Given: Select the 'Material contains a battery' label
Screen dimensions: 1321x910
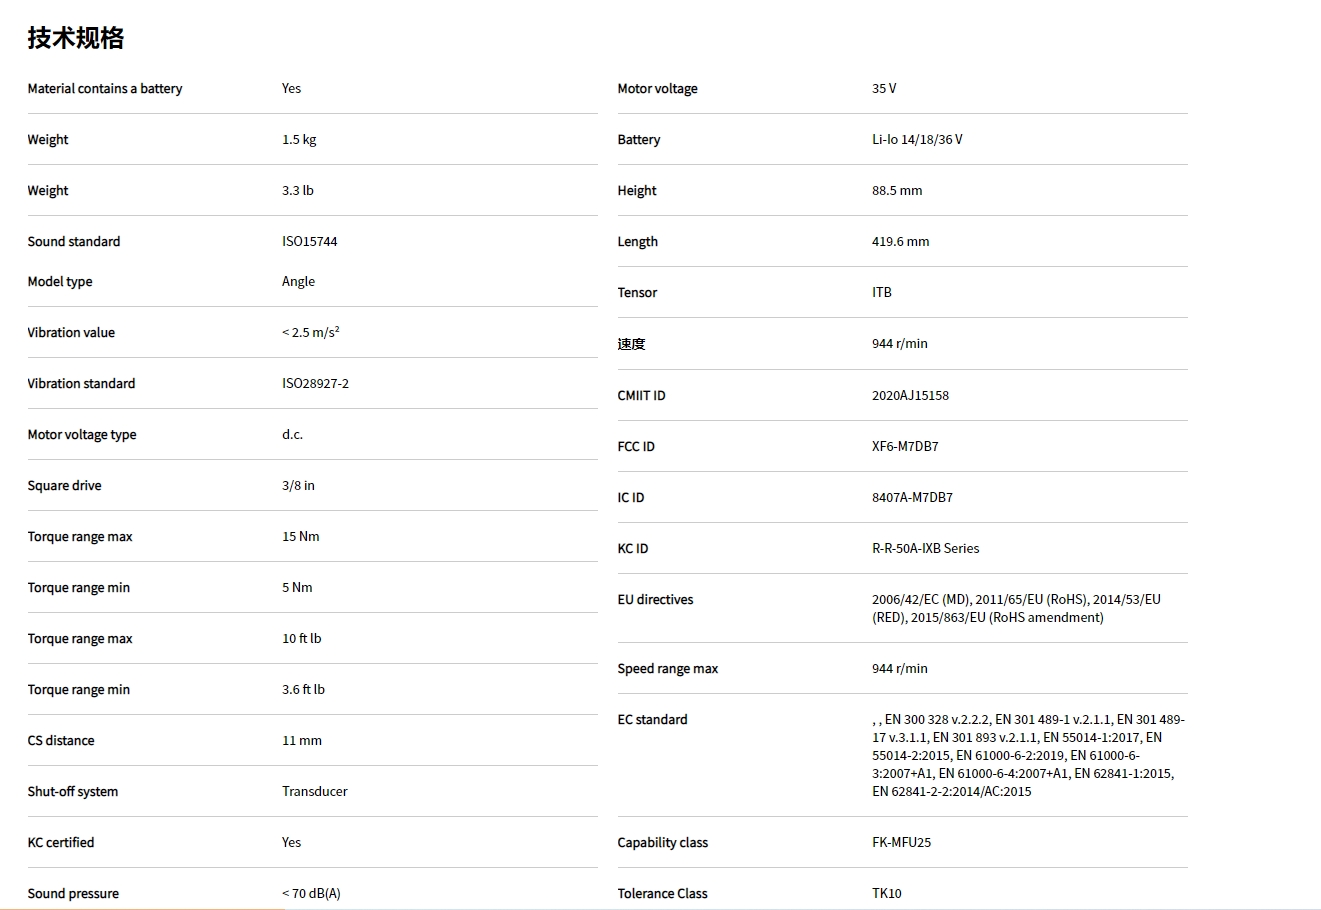Looking at the screenshot, I should [105, 89].
